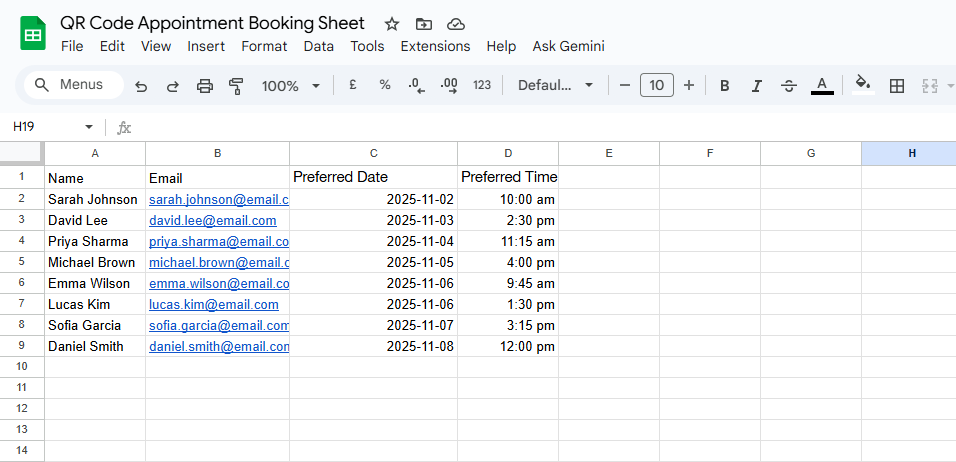Open daniel.smith email link
The image size is (956, 462).
[x=219, y=346]
